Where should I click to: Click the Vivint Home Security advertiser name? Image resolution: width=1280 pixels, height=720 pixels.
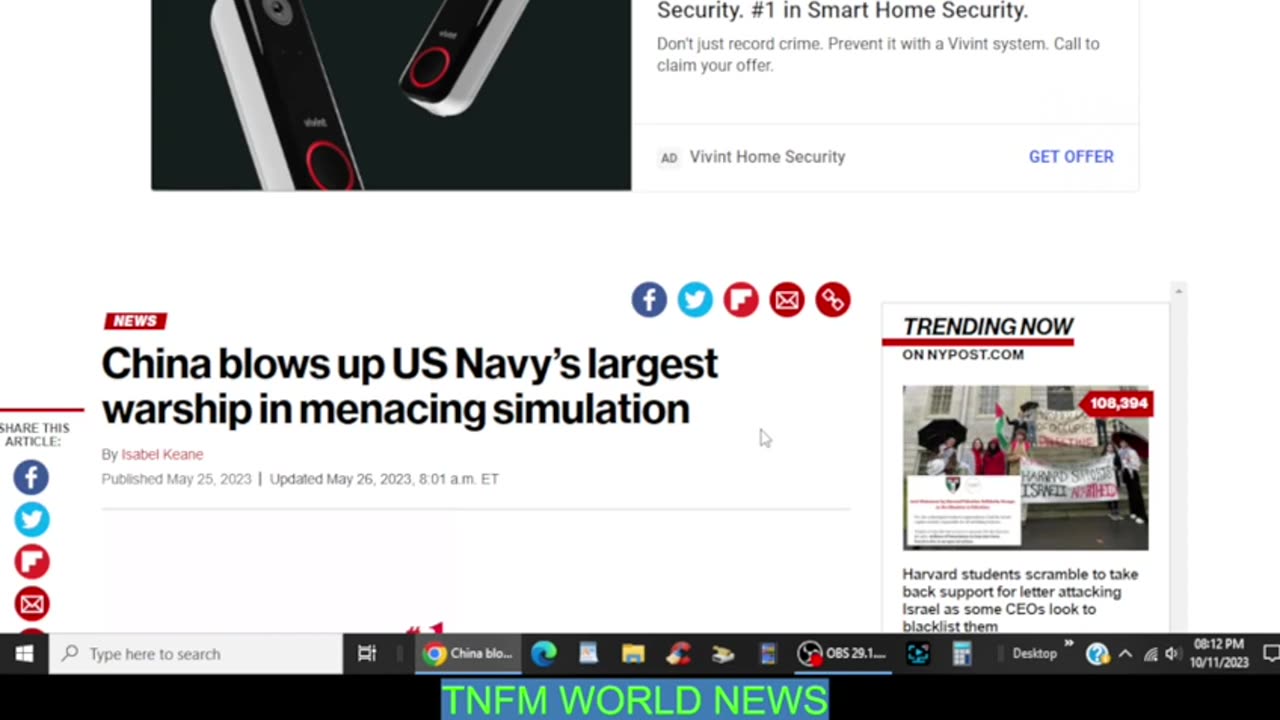point(767,157)
